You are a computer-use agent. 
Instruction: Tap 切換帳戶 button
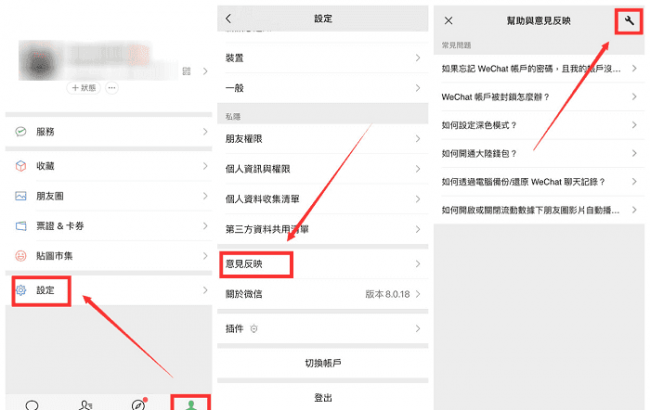pos(323,363)
